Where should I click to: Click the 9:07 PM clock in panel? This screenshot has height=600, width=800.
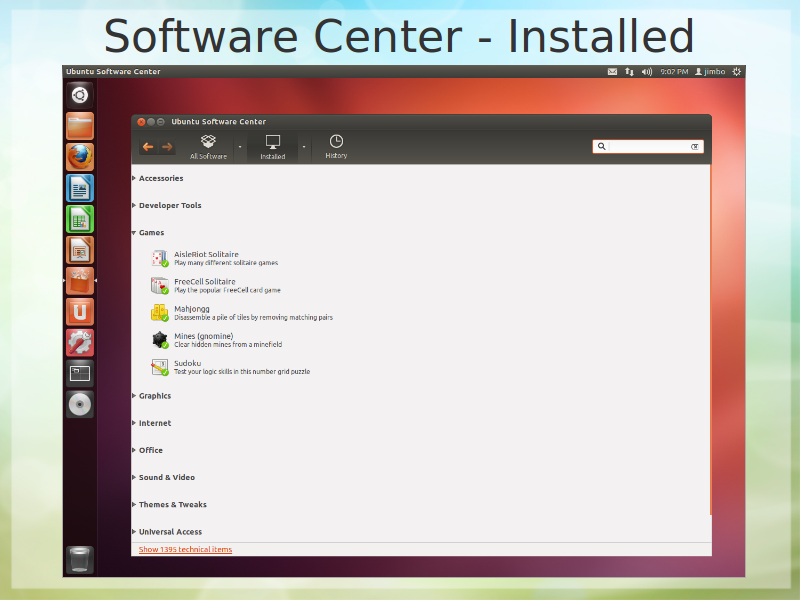pyautogui.click(x=674, y=72)
